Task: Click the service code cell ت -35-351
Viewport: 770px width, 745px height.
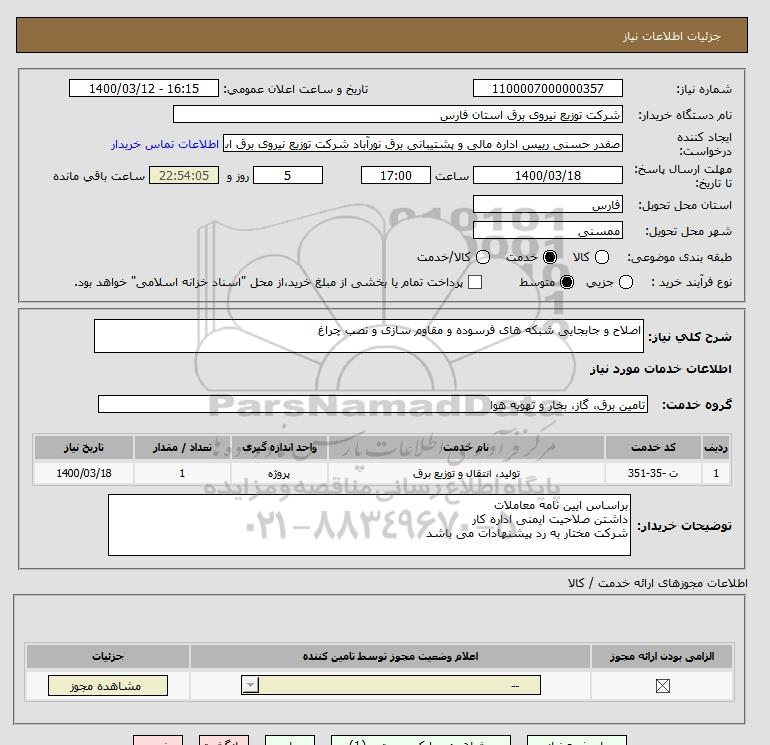Action: (x=653, y=473)
